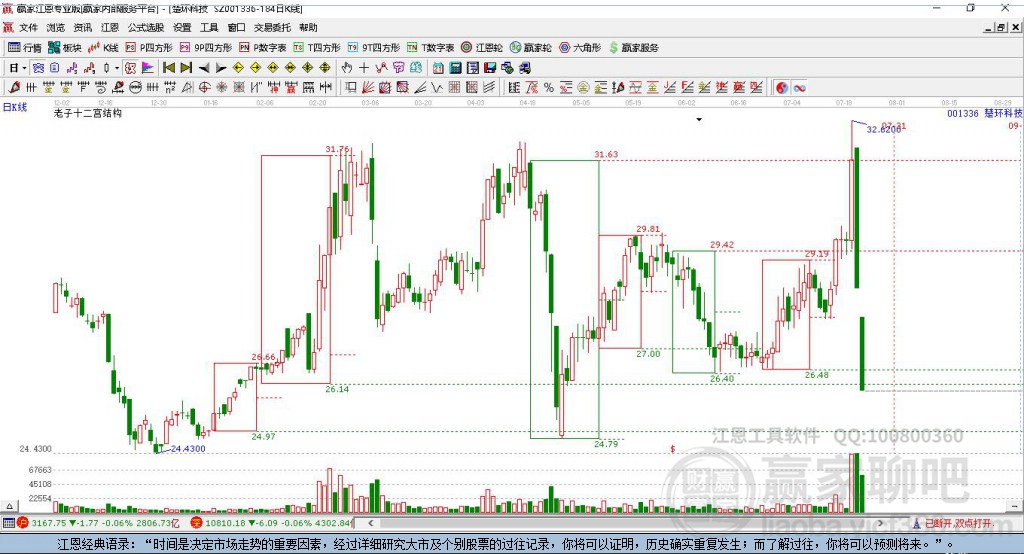Open the 江恩轮 Gann wheel
1024x554 pixels.
tap(482, 48)
